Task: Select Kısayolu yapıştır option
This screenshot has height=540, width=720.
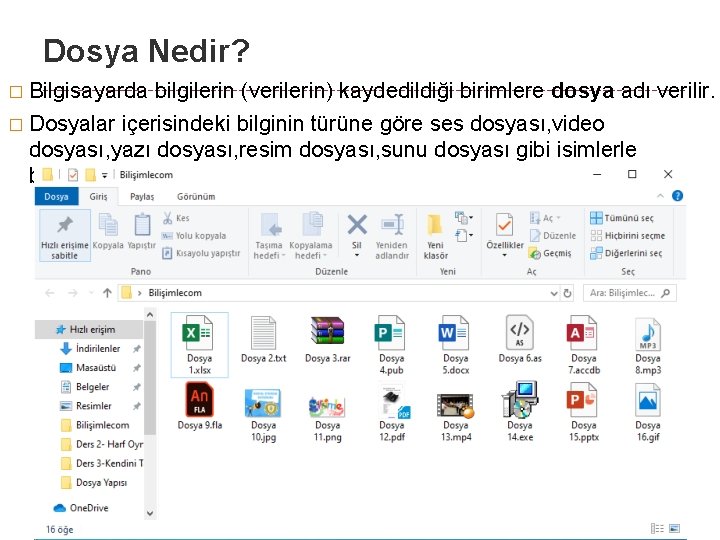Action: [201, 253]
